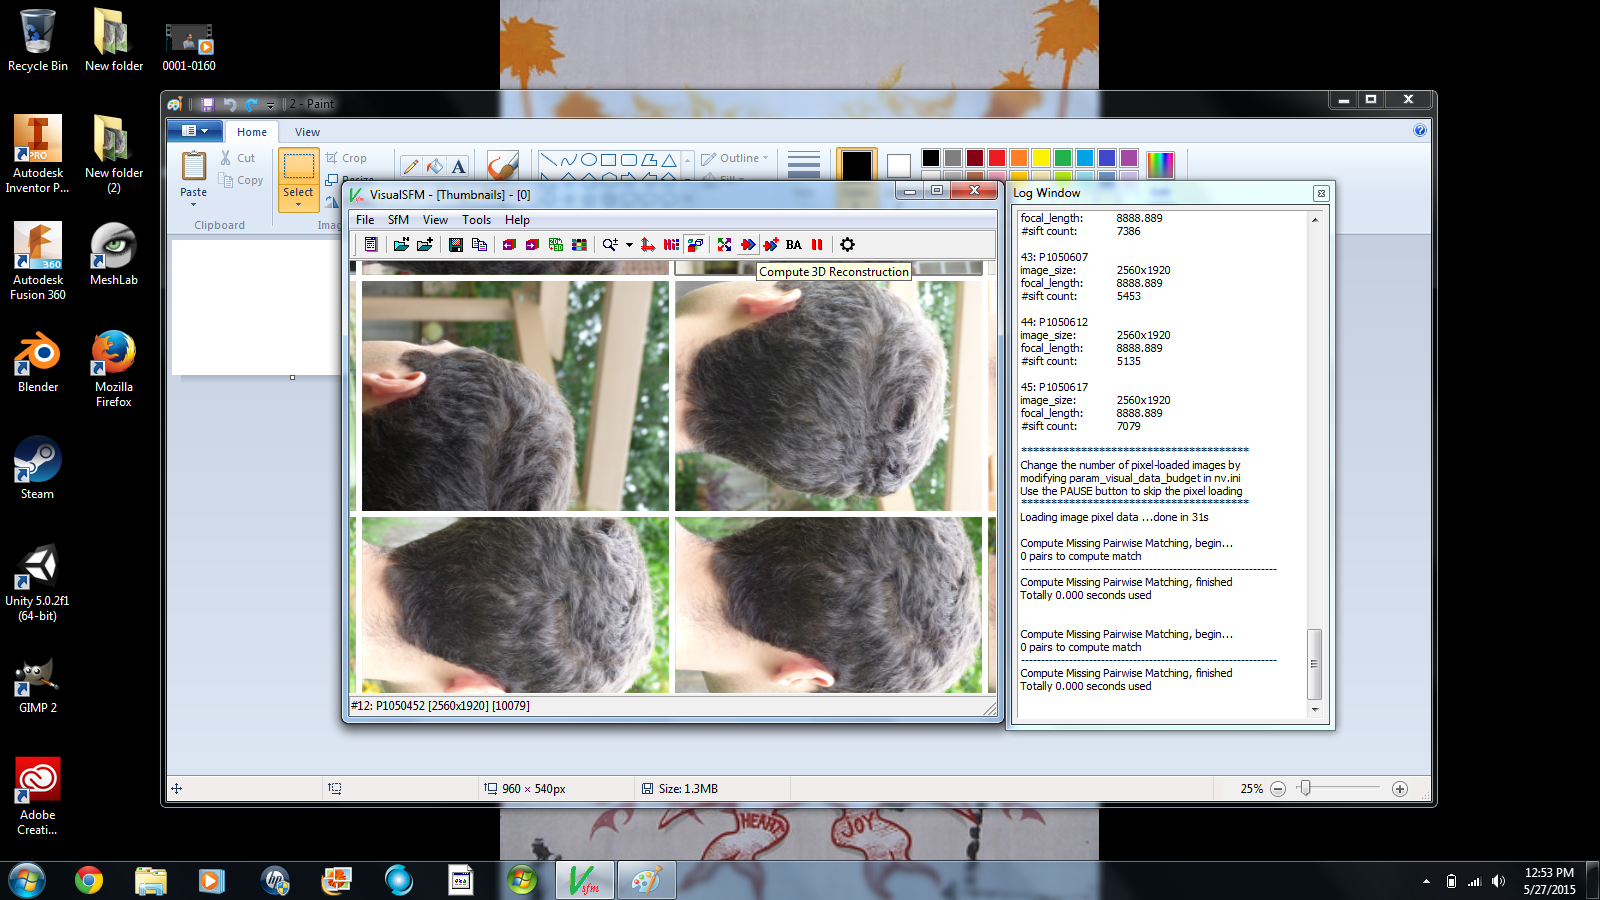
Task: Click Chrome icon on the taskbar
Action: (x=89, y=880)
